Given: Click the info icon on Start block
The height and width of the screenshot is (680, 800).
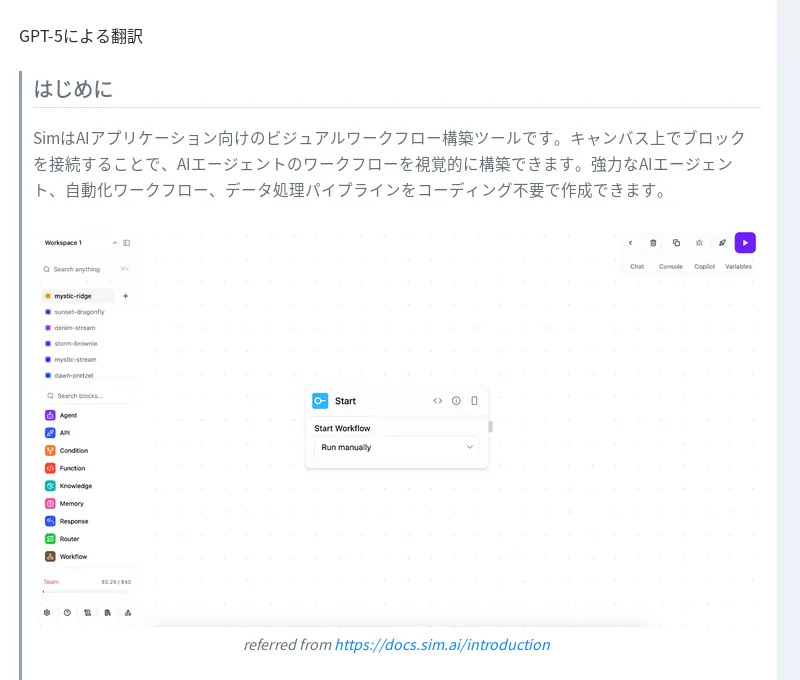Looking at the screenshot, I should point(456,401).
